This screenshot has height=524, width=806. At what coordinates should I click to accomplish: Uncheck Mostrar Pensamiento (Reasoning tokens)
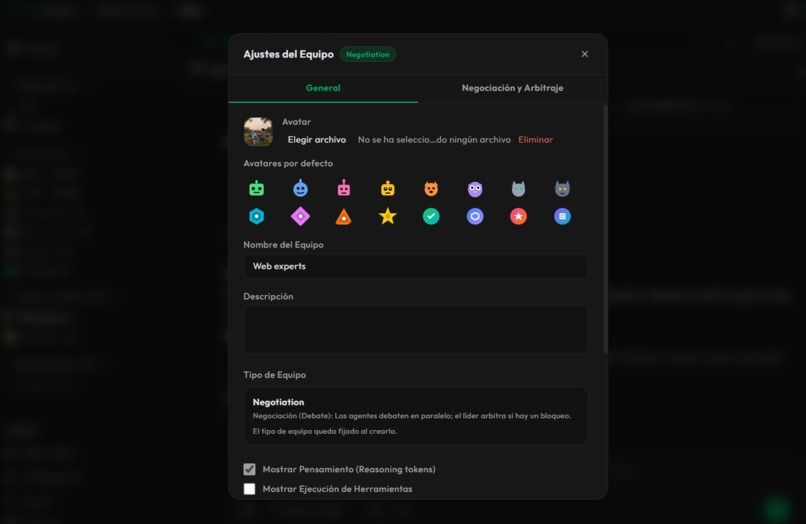(x=249, y=469)
